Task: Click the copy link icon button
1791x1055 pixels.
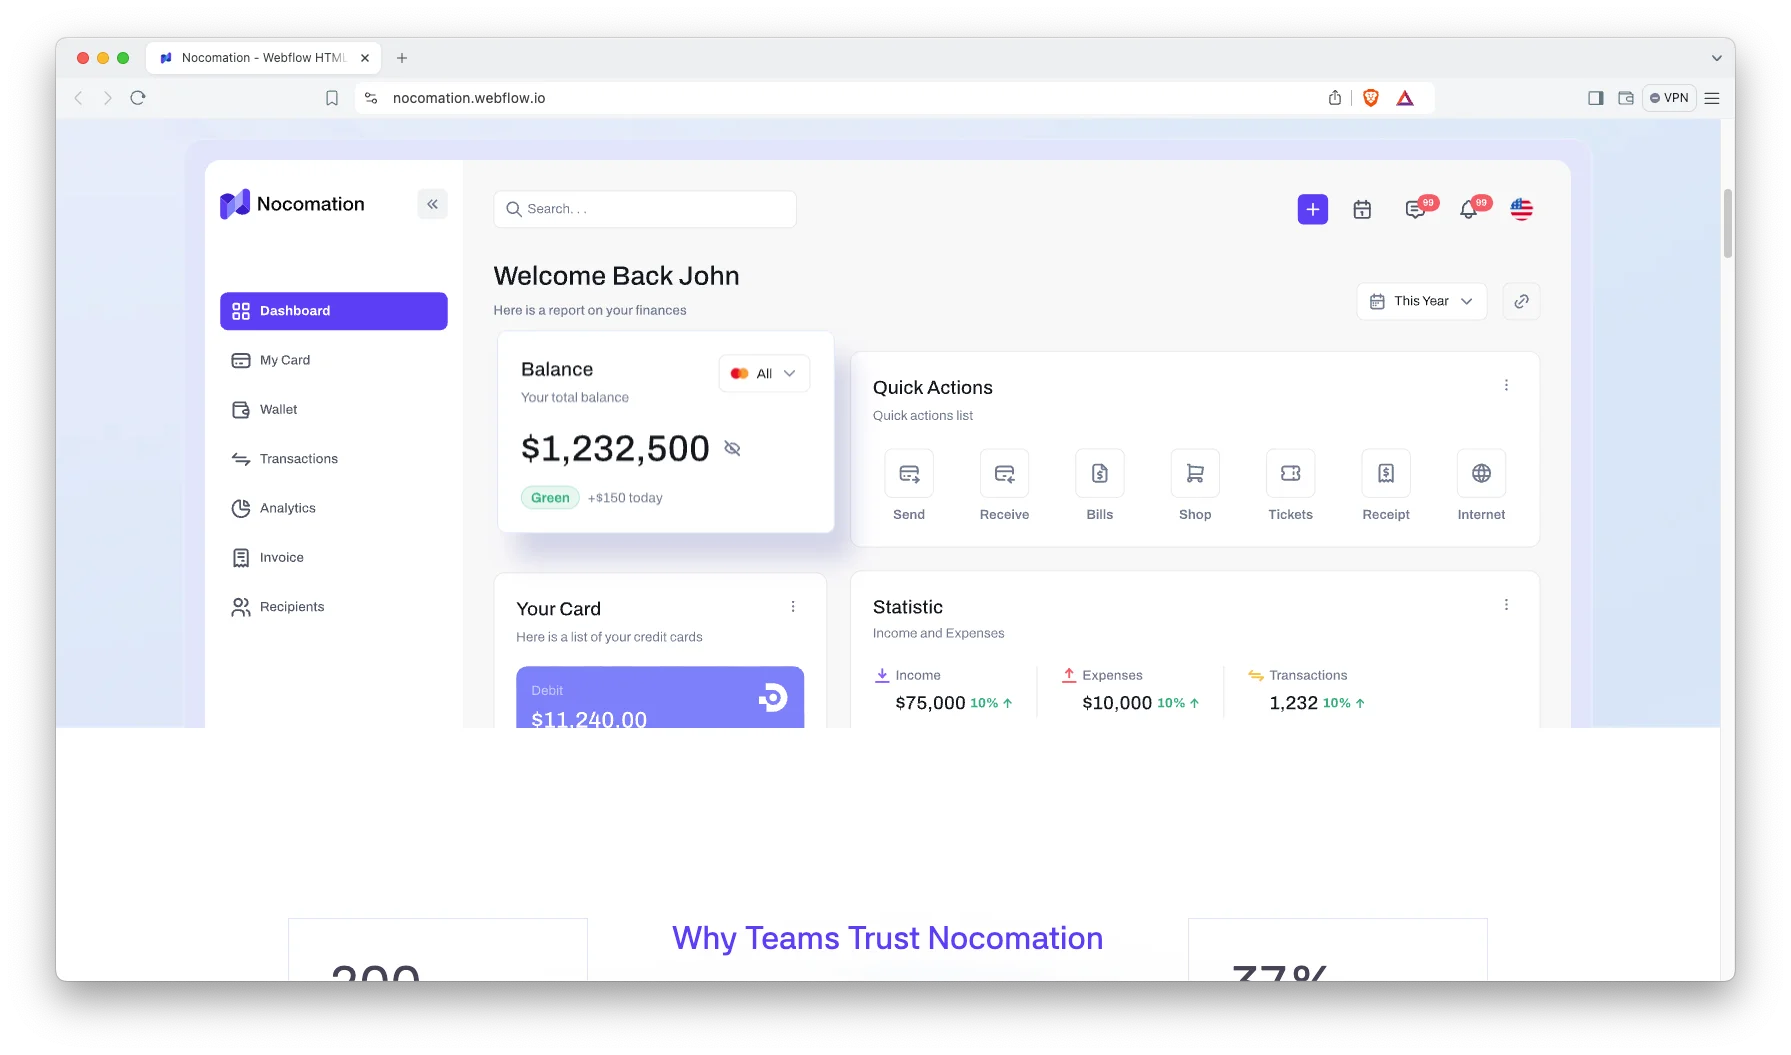Action: coord(1521,301)
